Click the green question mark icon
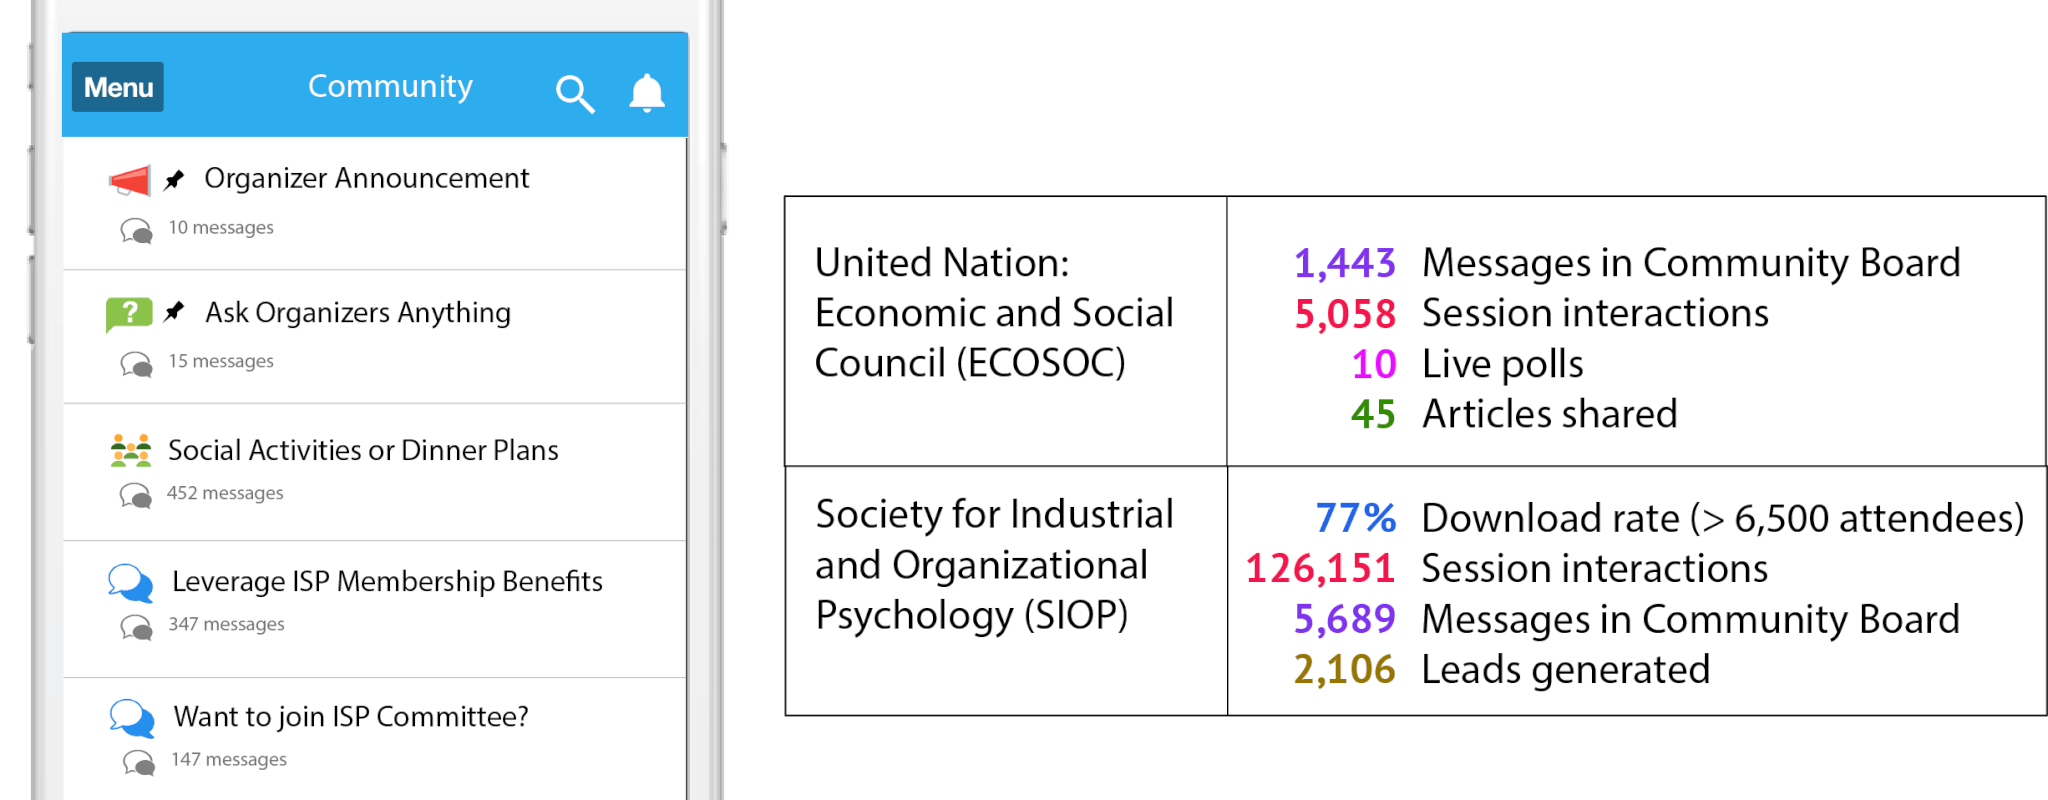The width and height of the screenshot is (2048, 800). click(x=129, y=313)
